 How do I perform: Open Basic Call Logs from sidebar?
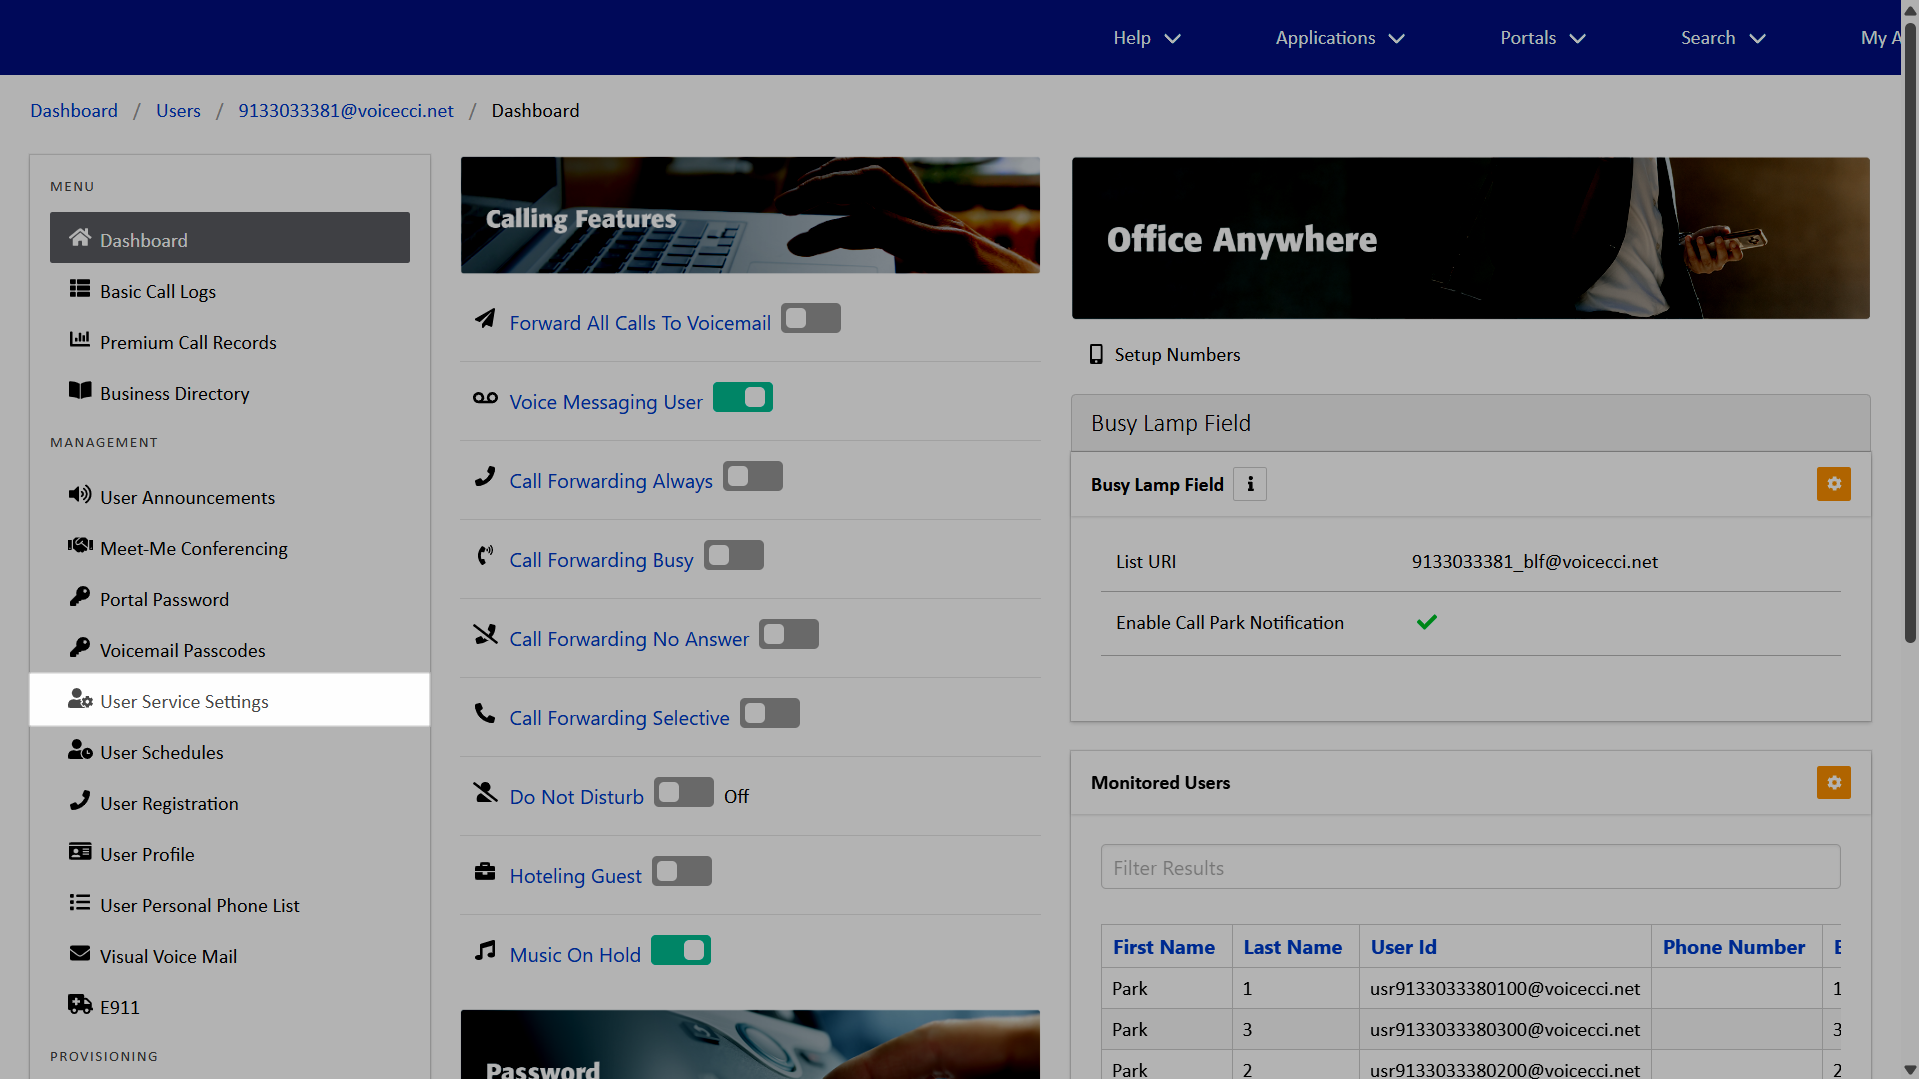[x=158, y=291]
